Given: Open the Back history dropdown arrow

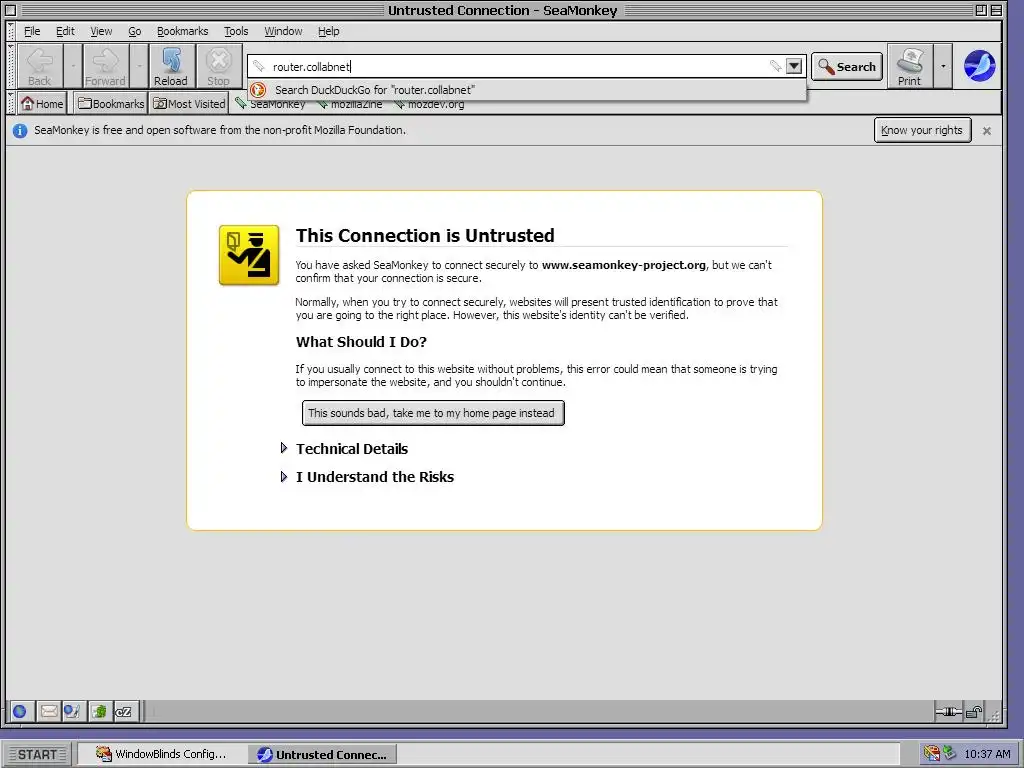Looking at the screenshot, I should coord(72,66).
